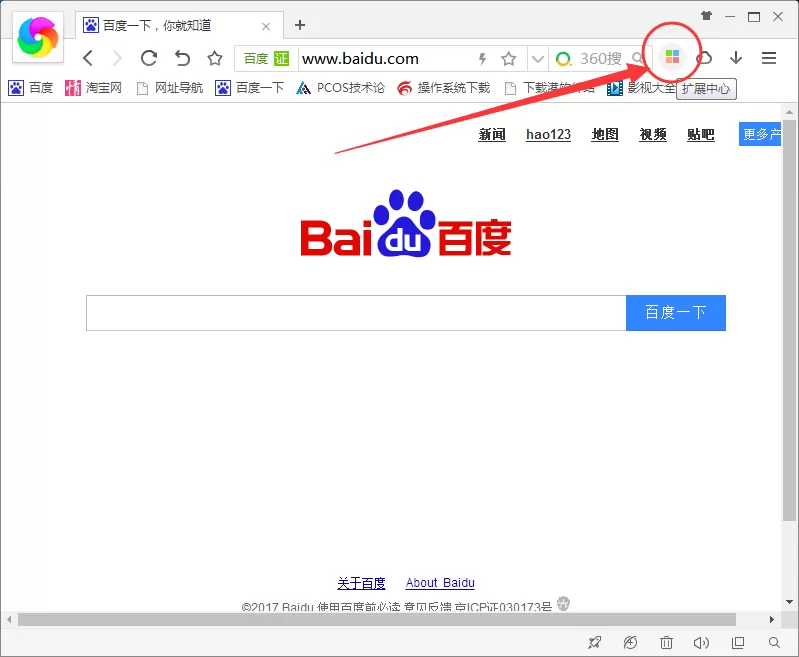Click the 贴吧 link
The height and width of the screenshot is (657, 799).
(701, 135)
